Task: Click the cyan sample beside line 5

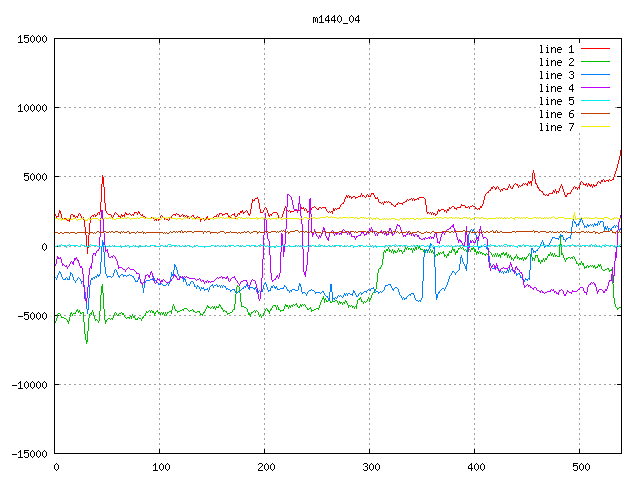Action: point(595,101)
